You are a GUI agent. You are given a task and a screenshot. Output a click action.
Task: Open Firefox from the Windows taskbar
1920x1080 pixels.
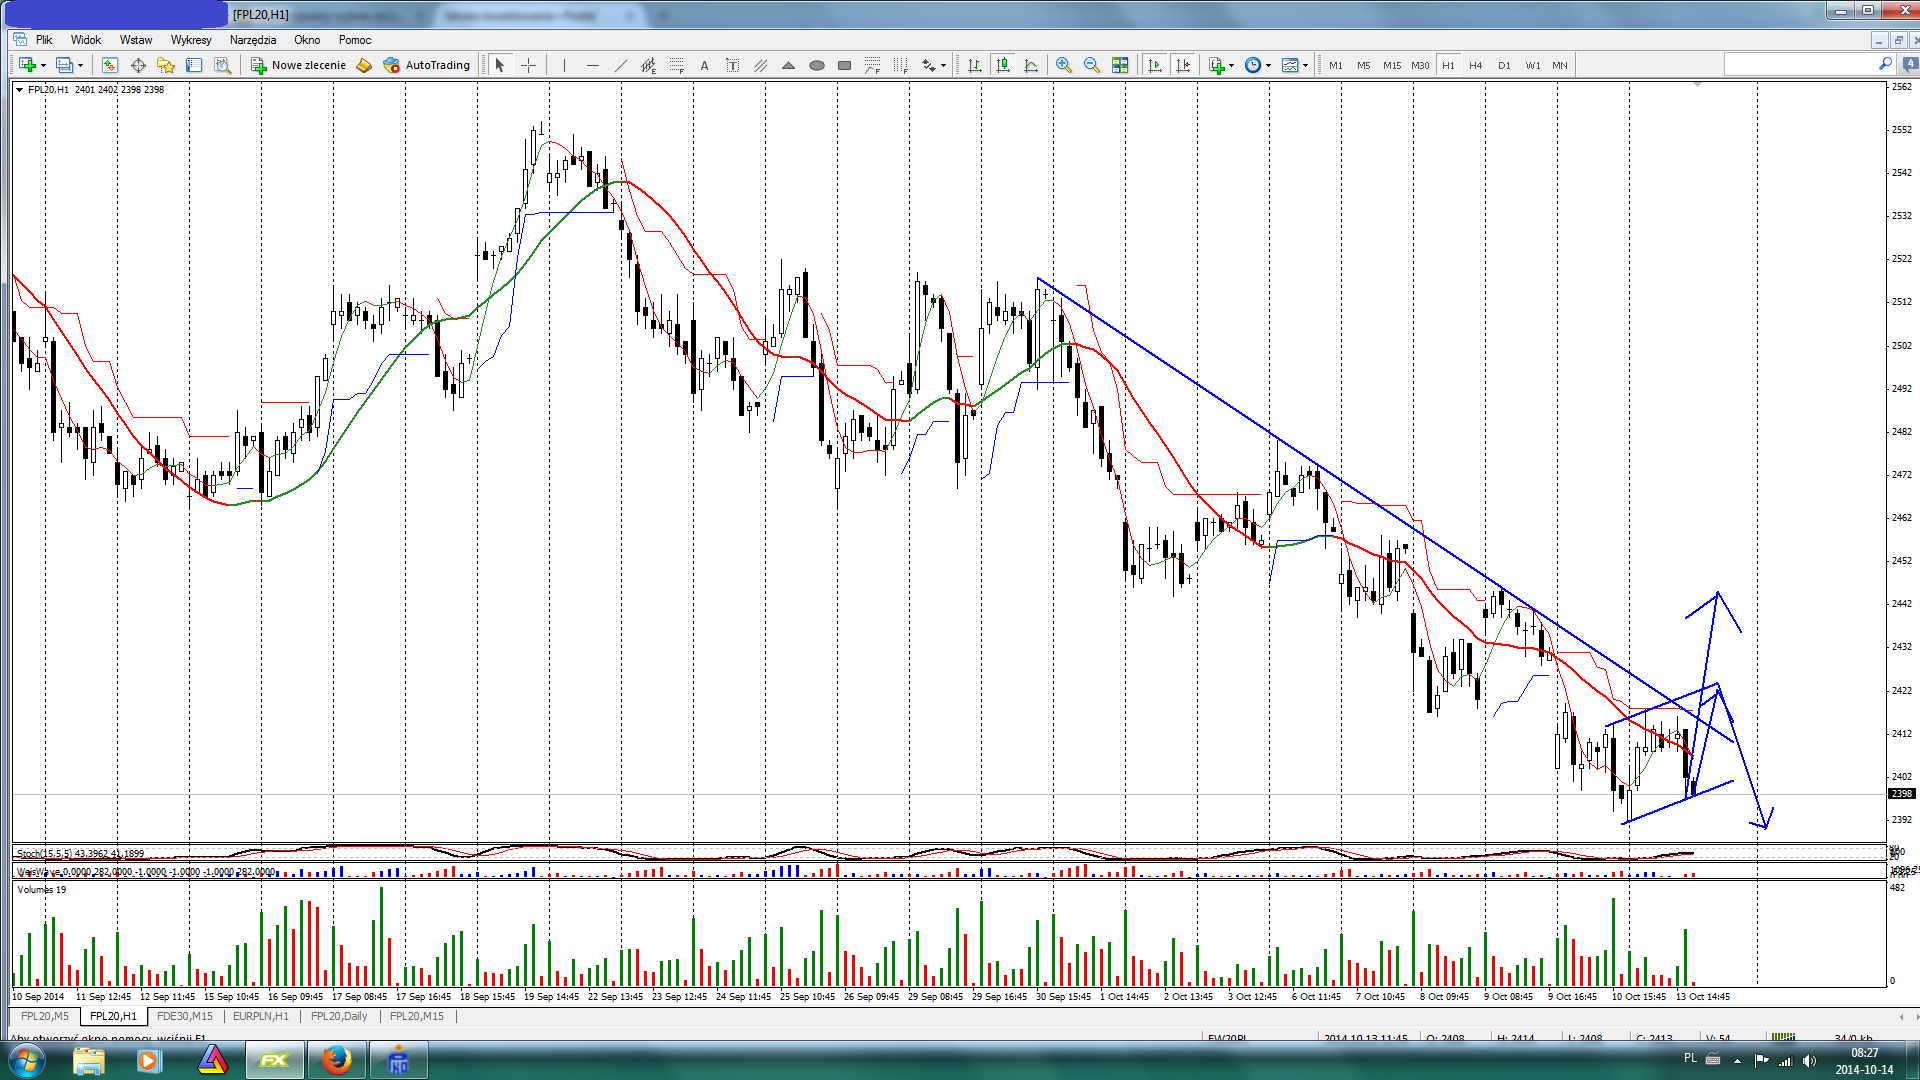(x=336, y=1060)
